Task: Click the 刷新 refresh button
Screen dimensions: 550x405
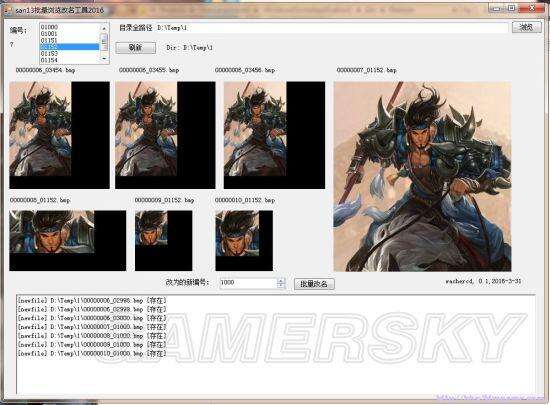Action: pos(135,48)
